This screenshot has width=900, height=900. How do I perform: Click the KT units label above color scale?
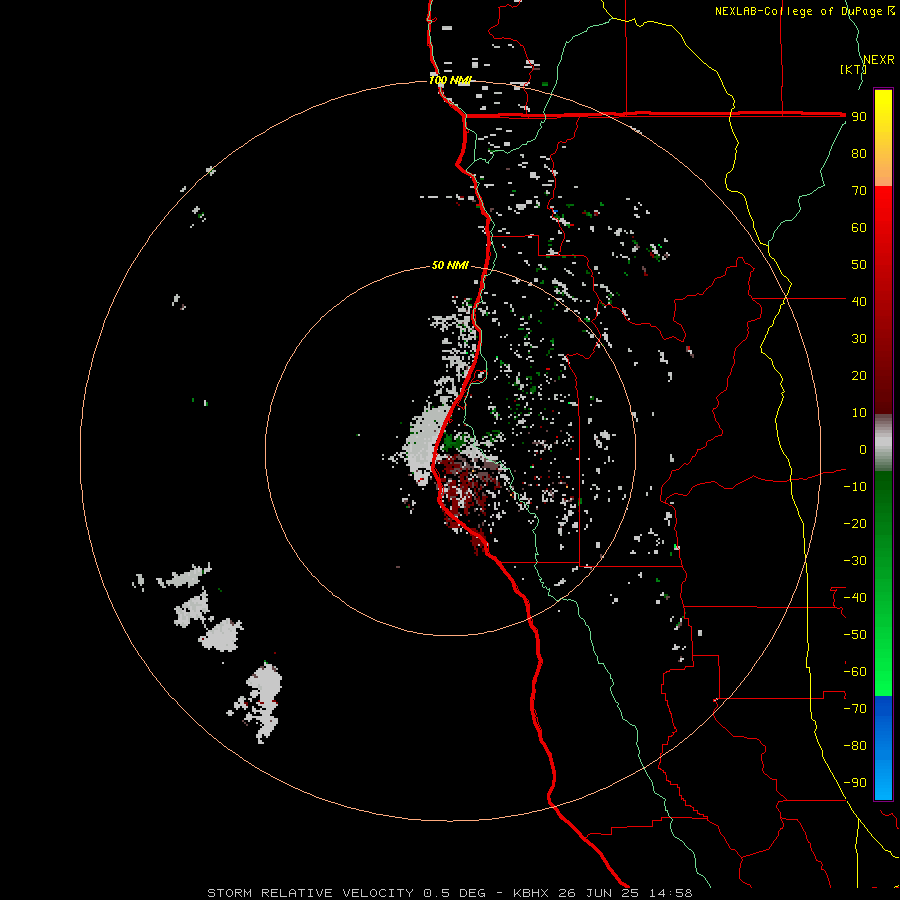tap(853, 69)
